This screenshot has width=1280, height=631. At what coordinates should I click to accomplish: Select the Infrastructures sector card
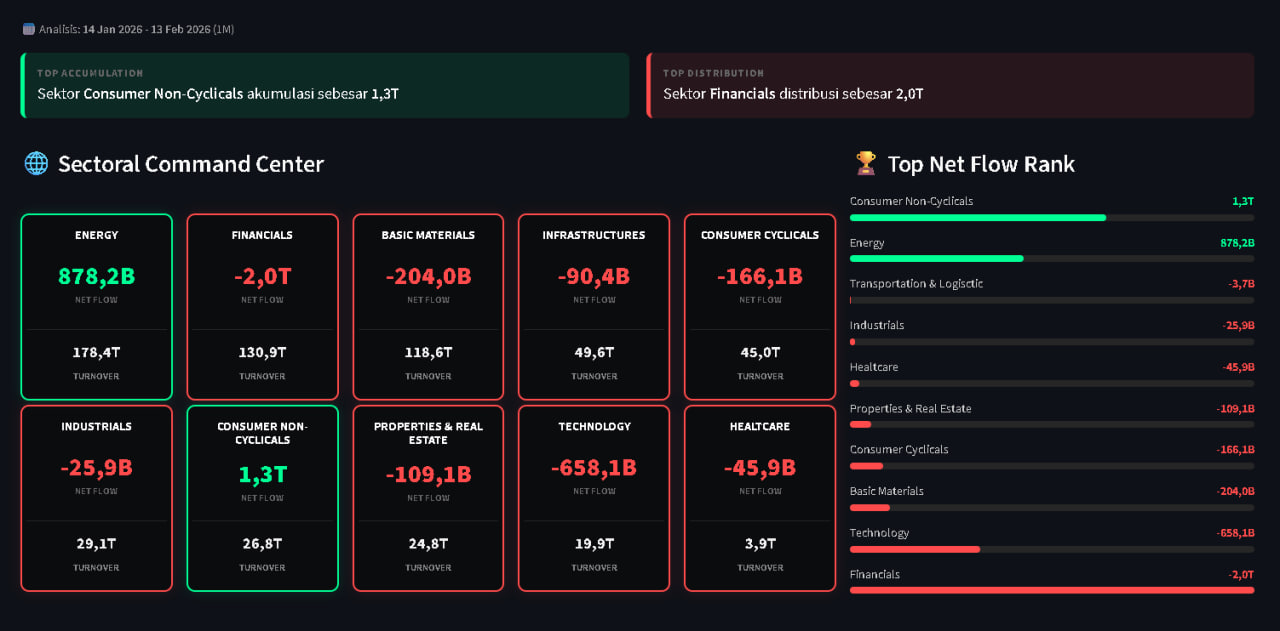(594, 307)
